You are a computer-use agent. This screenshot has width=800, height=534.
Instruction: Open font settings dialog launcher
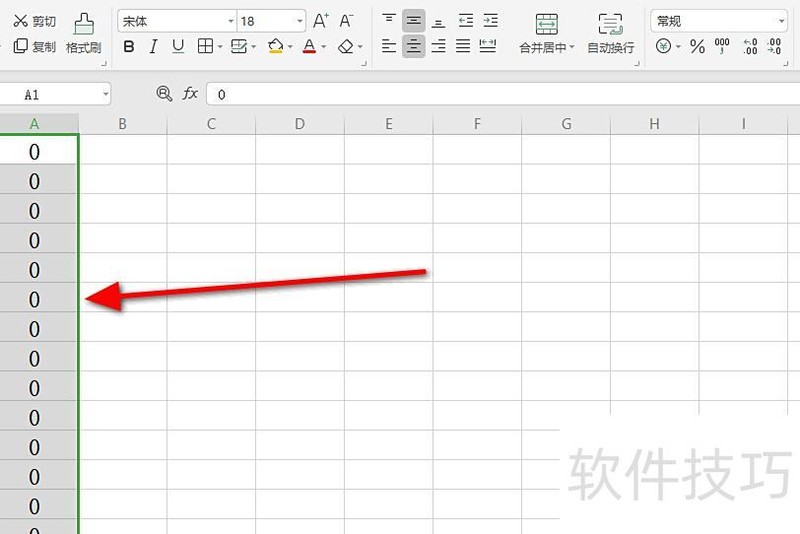[x=364, y=64]
